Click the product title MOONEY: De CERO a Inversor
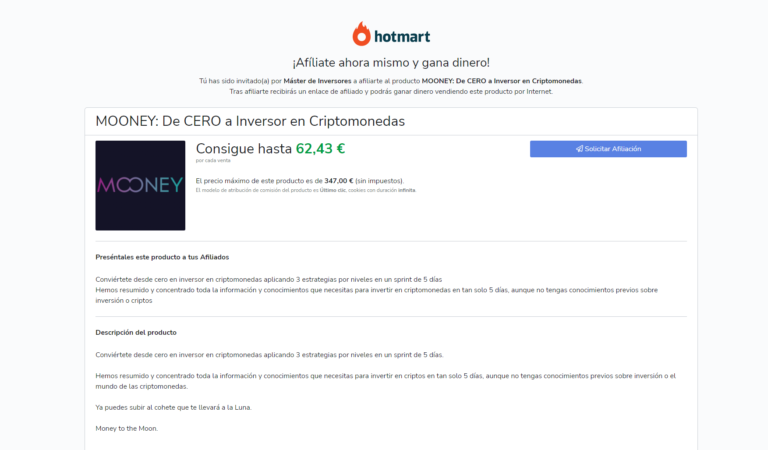768x450 pixels. [x=250, y=121]
